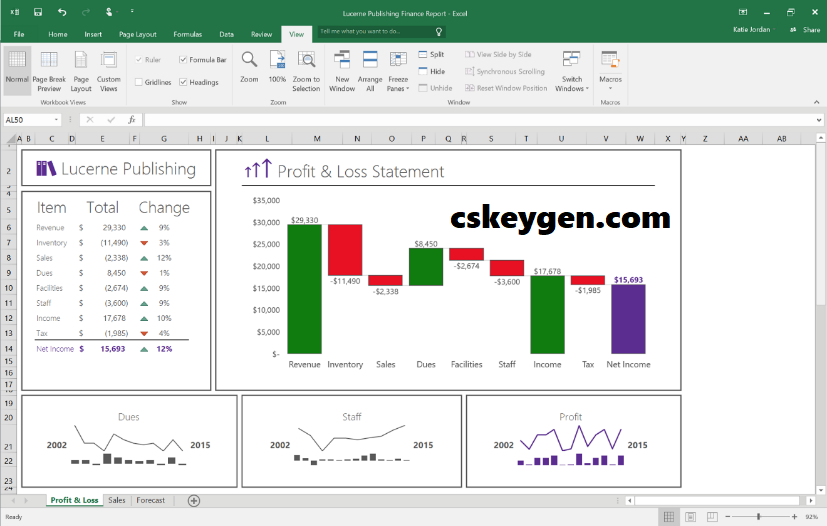Screen dimensions: 827x526
Task: Click the purple Net Income chart bar
Action: [628, 319]
